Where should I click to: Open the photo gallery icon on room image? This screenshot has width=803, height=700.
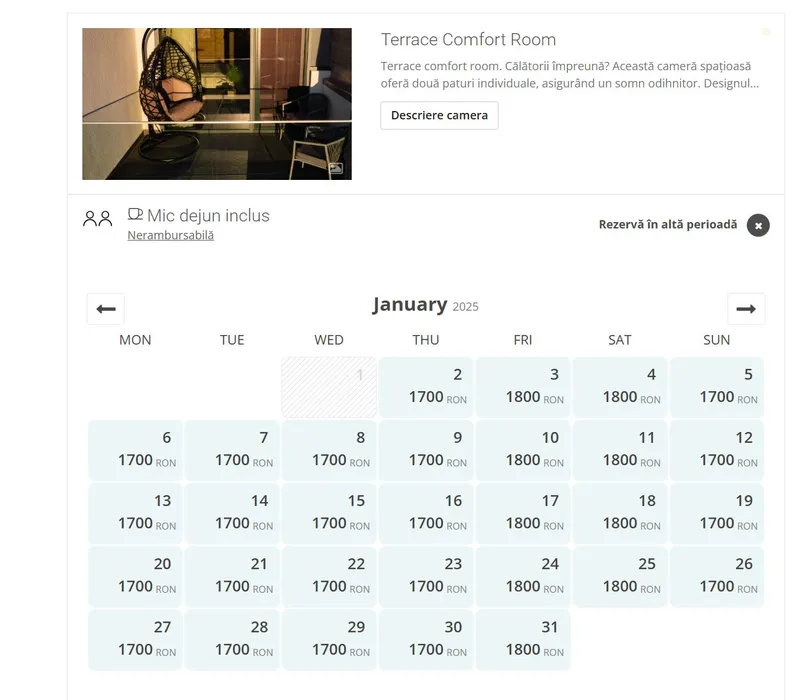[x=336, y=168]
